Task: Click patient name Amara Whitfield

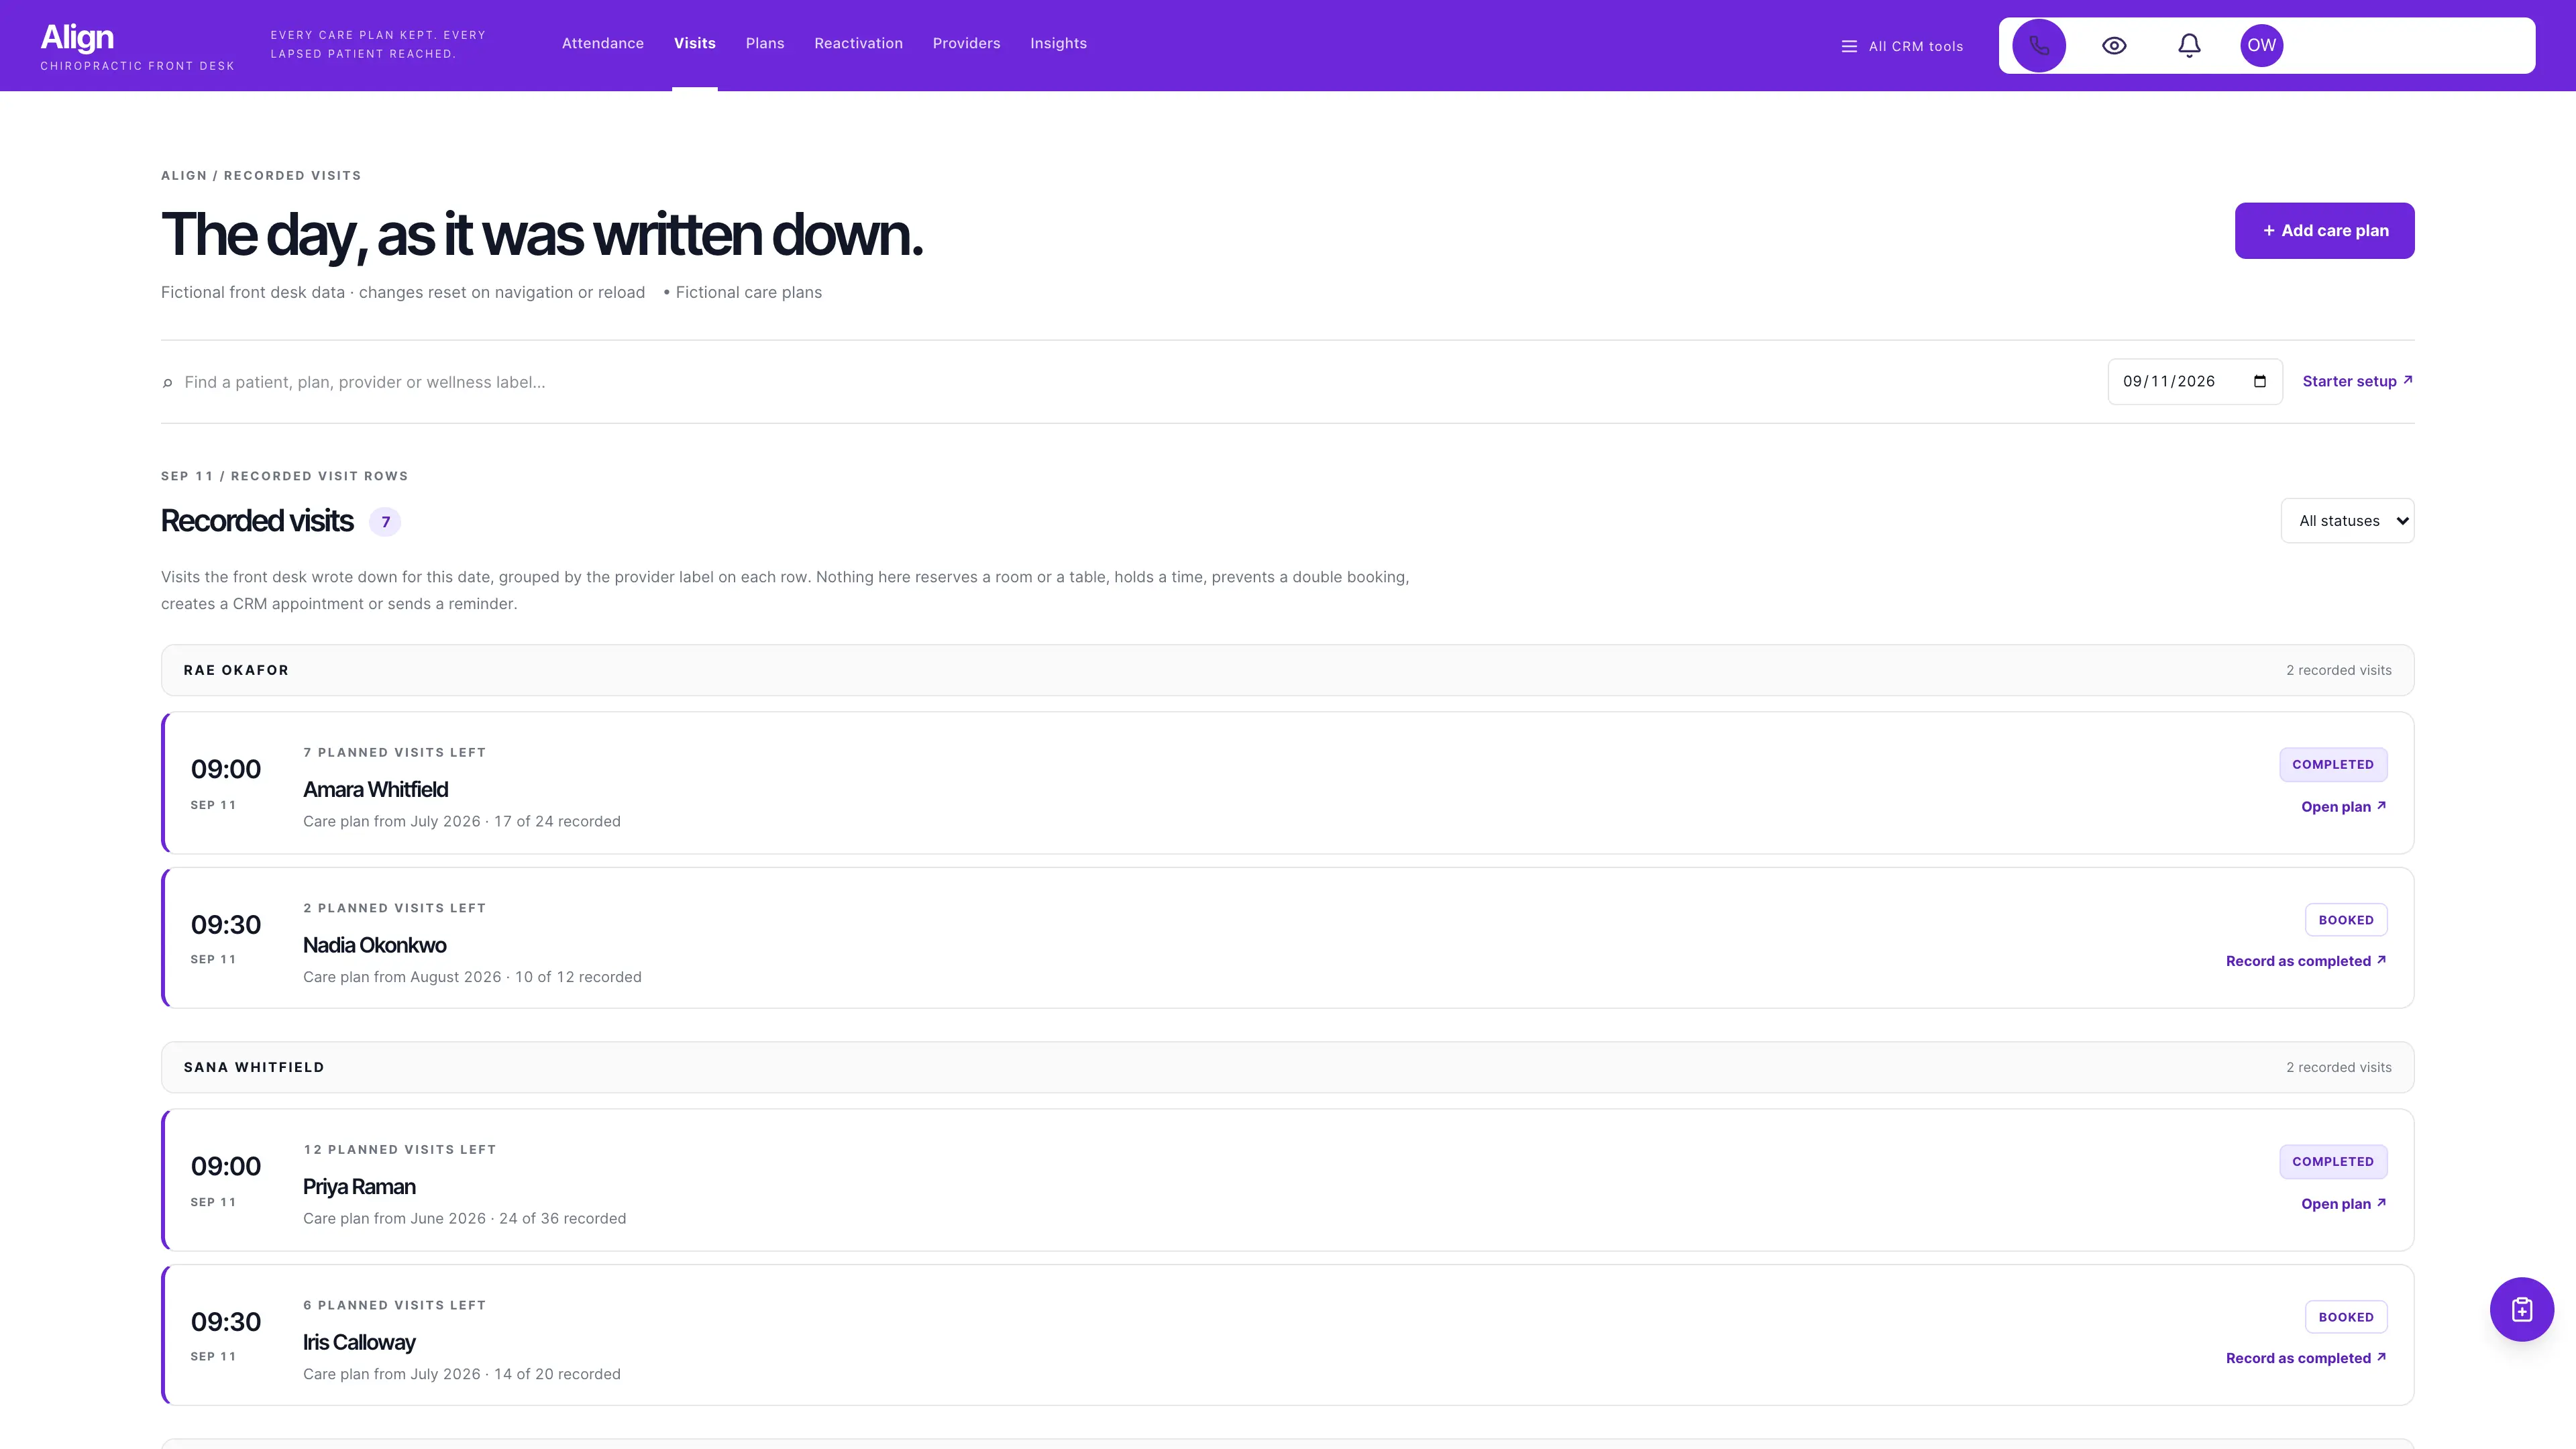Action: [375, 790]
